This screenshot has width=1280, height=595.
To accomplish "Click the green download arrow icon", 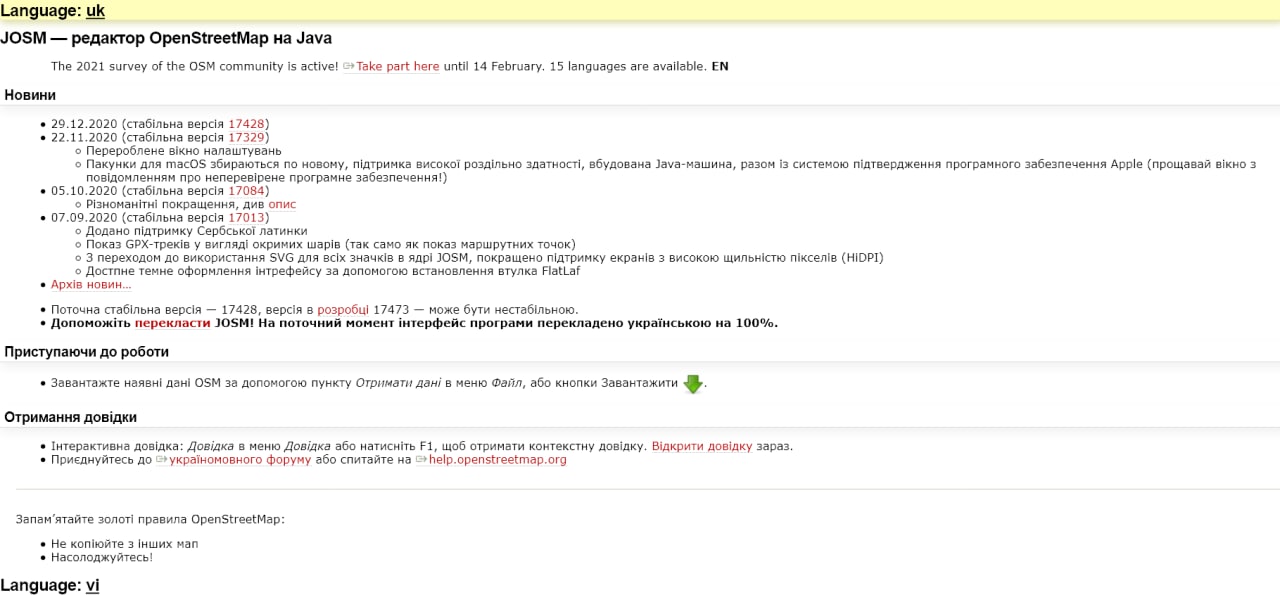I will pos(693,384).
